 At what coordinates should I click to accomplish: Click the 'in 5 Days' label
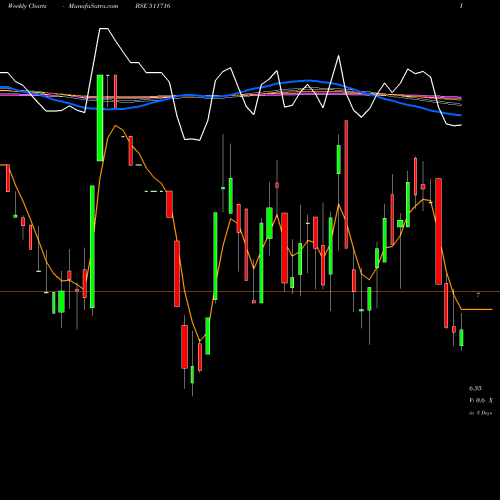[x=480, y=413]
